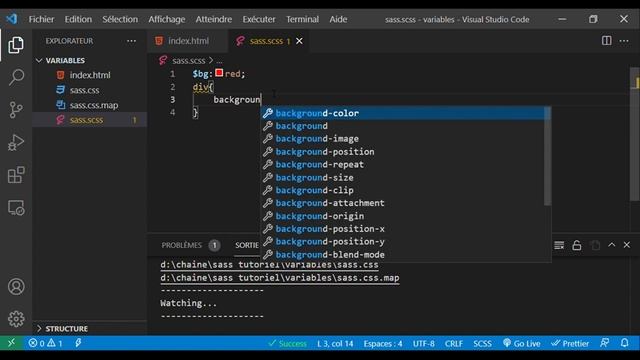Viewport: 640px width, 360px height.
Task: Open the Run and Debug view icon
Action: pyautogui.click(x=16, y=142)
